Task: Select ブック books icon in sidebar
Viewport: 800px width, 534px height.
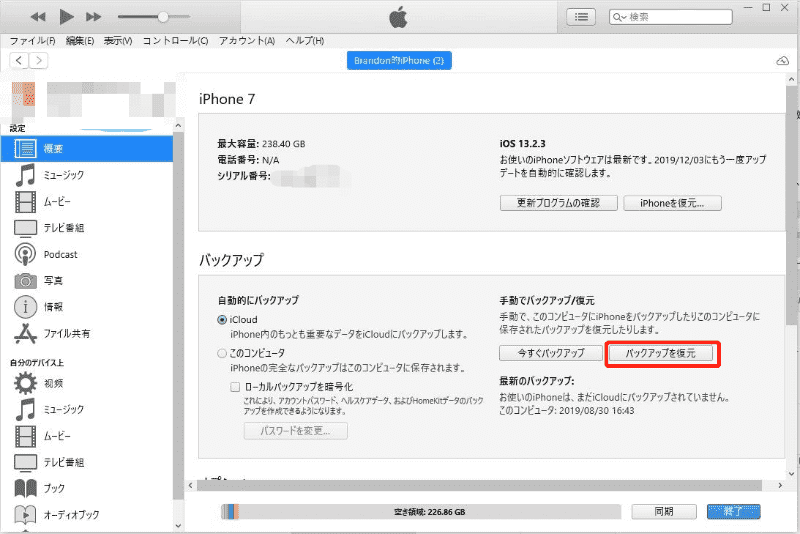Action: [26, 488]
